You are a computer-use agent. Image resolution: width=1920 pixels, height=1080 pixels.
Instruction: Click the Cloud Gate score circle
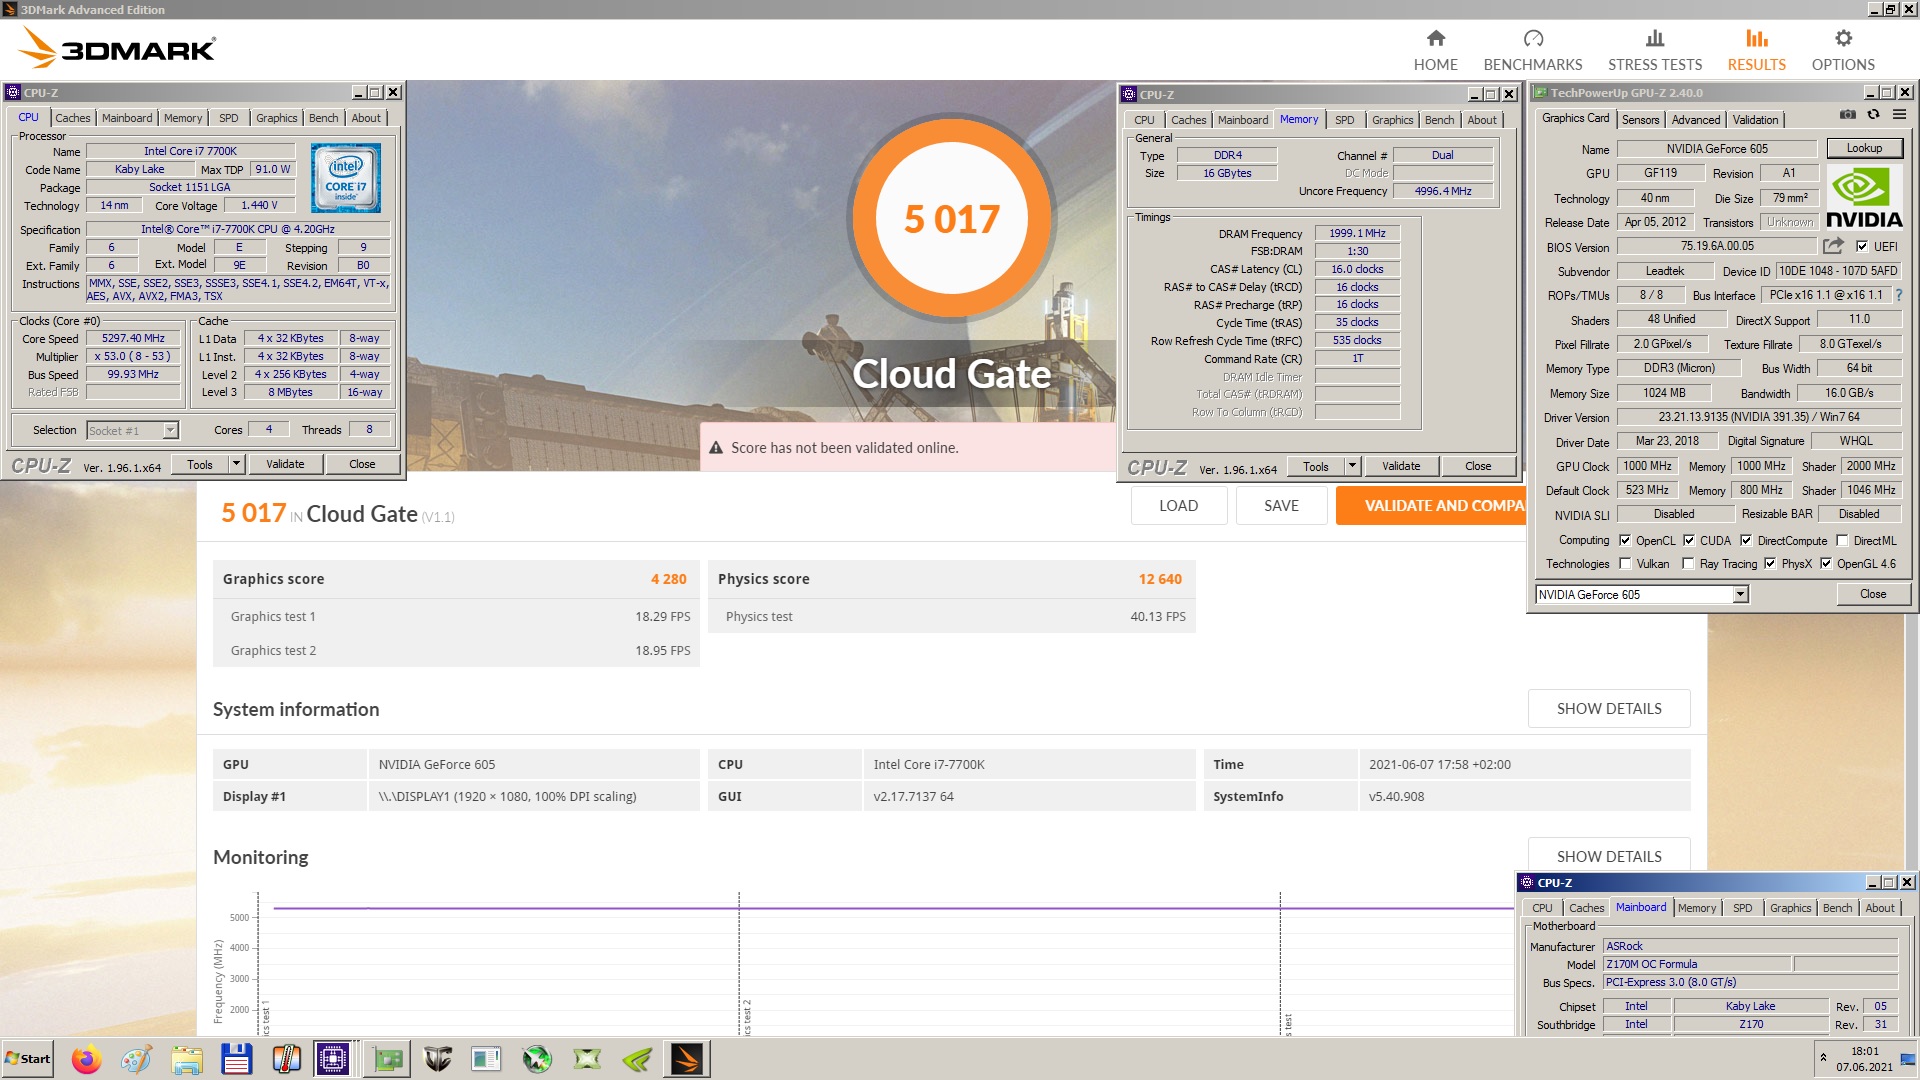pos(952,218)
